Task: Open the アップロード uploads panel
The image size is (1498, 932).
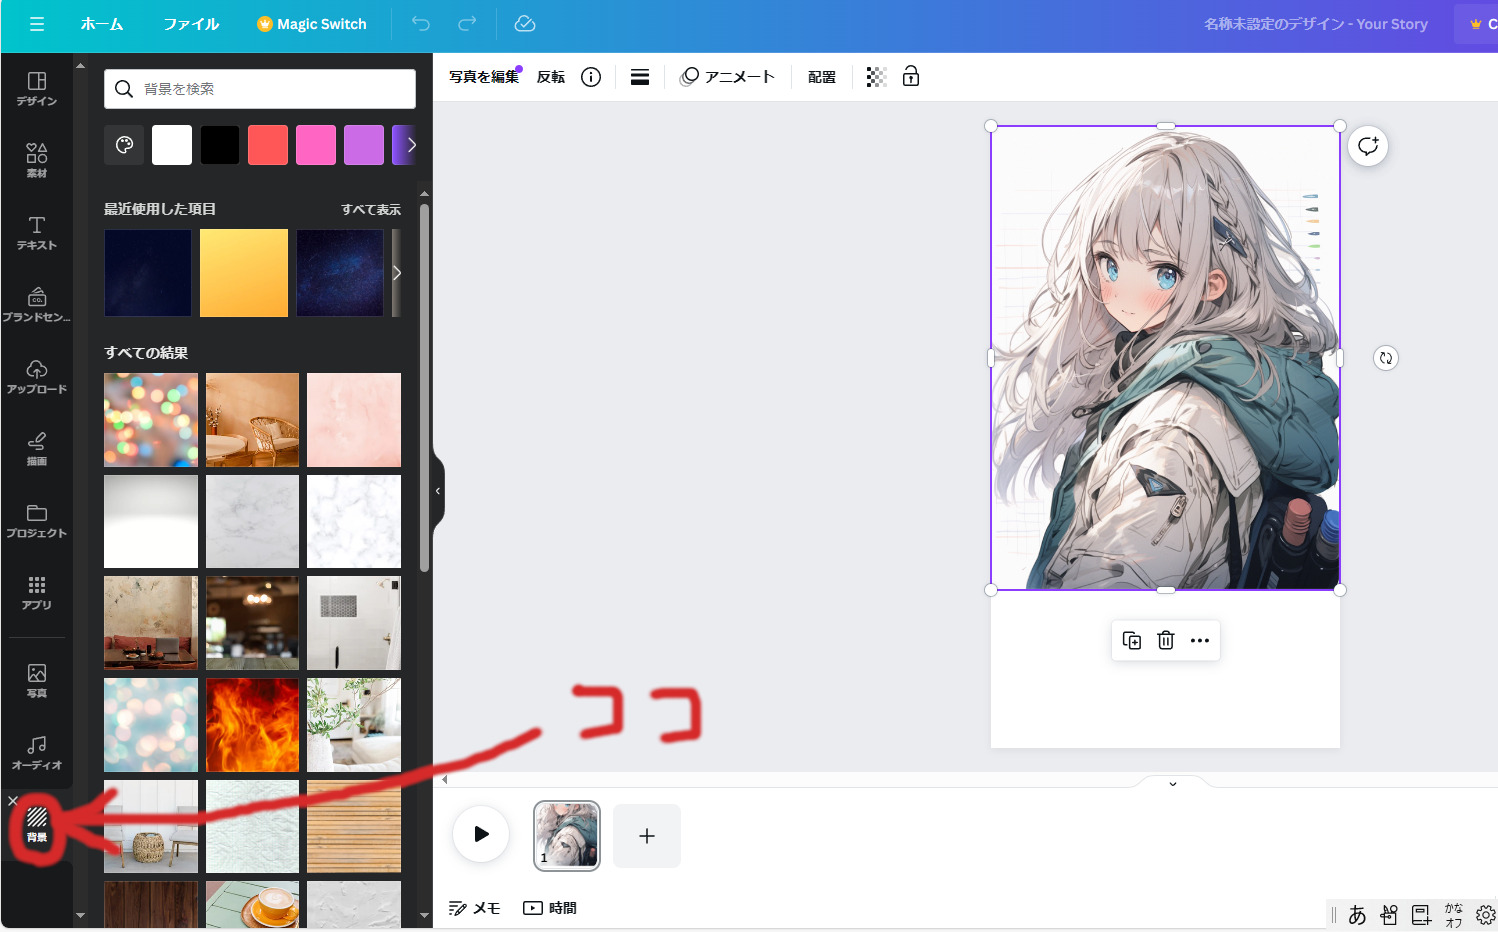Action: click(x=37, y=377)
